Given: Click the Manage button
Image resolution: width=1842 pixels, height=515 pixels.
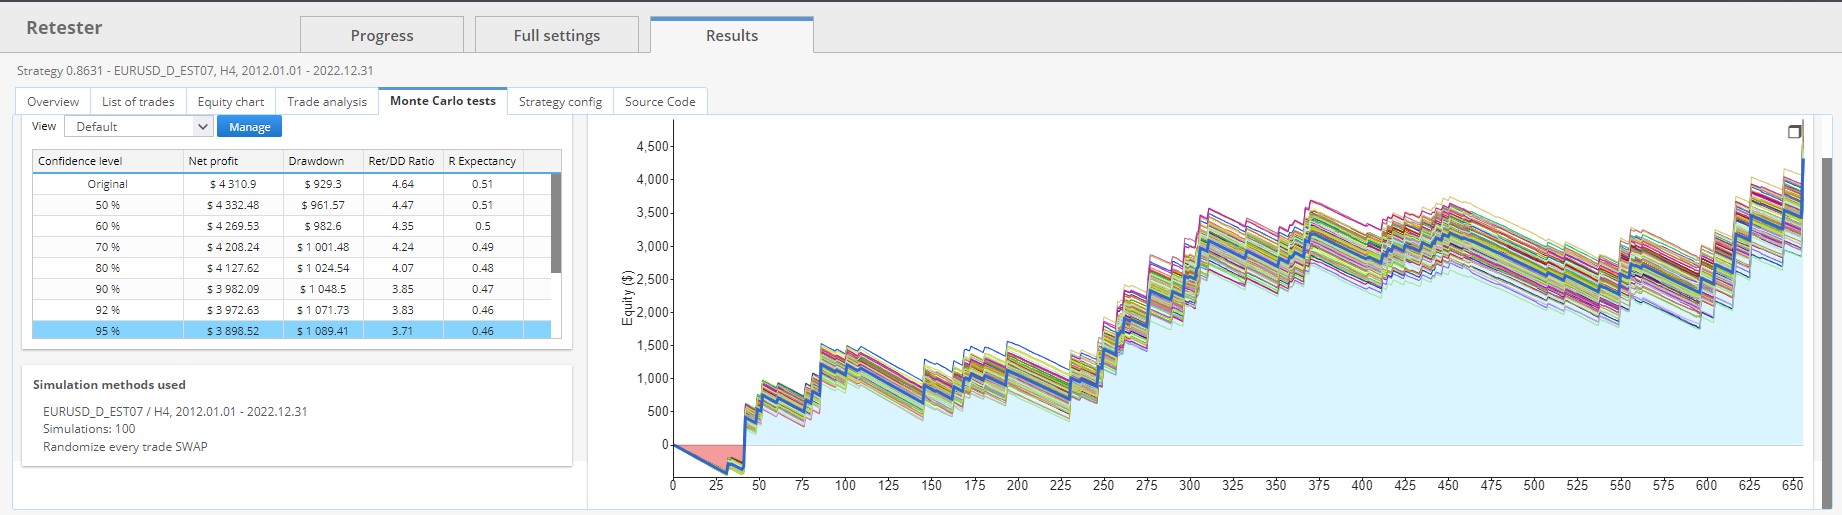Looking at the screenshot, I should (x=249, y=127).
